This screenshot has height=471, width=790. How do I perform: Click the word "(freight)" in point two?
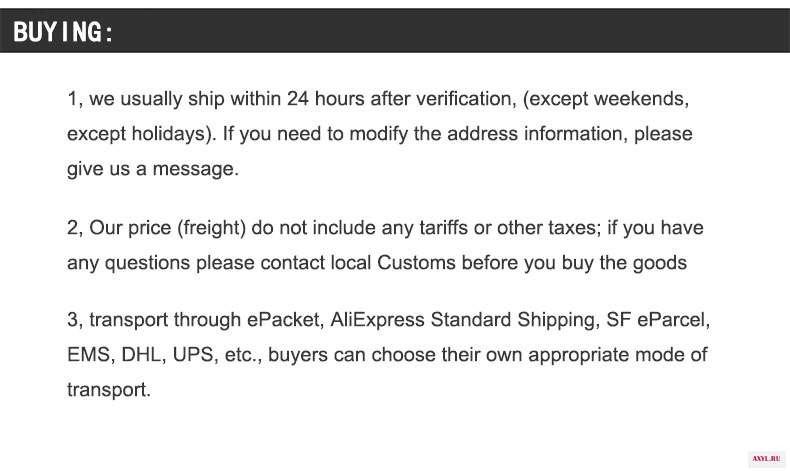(211, 228)
